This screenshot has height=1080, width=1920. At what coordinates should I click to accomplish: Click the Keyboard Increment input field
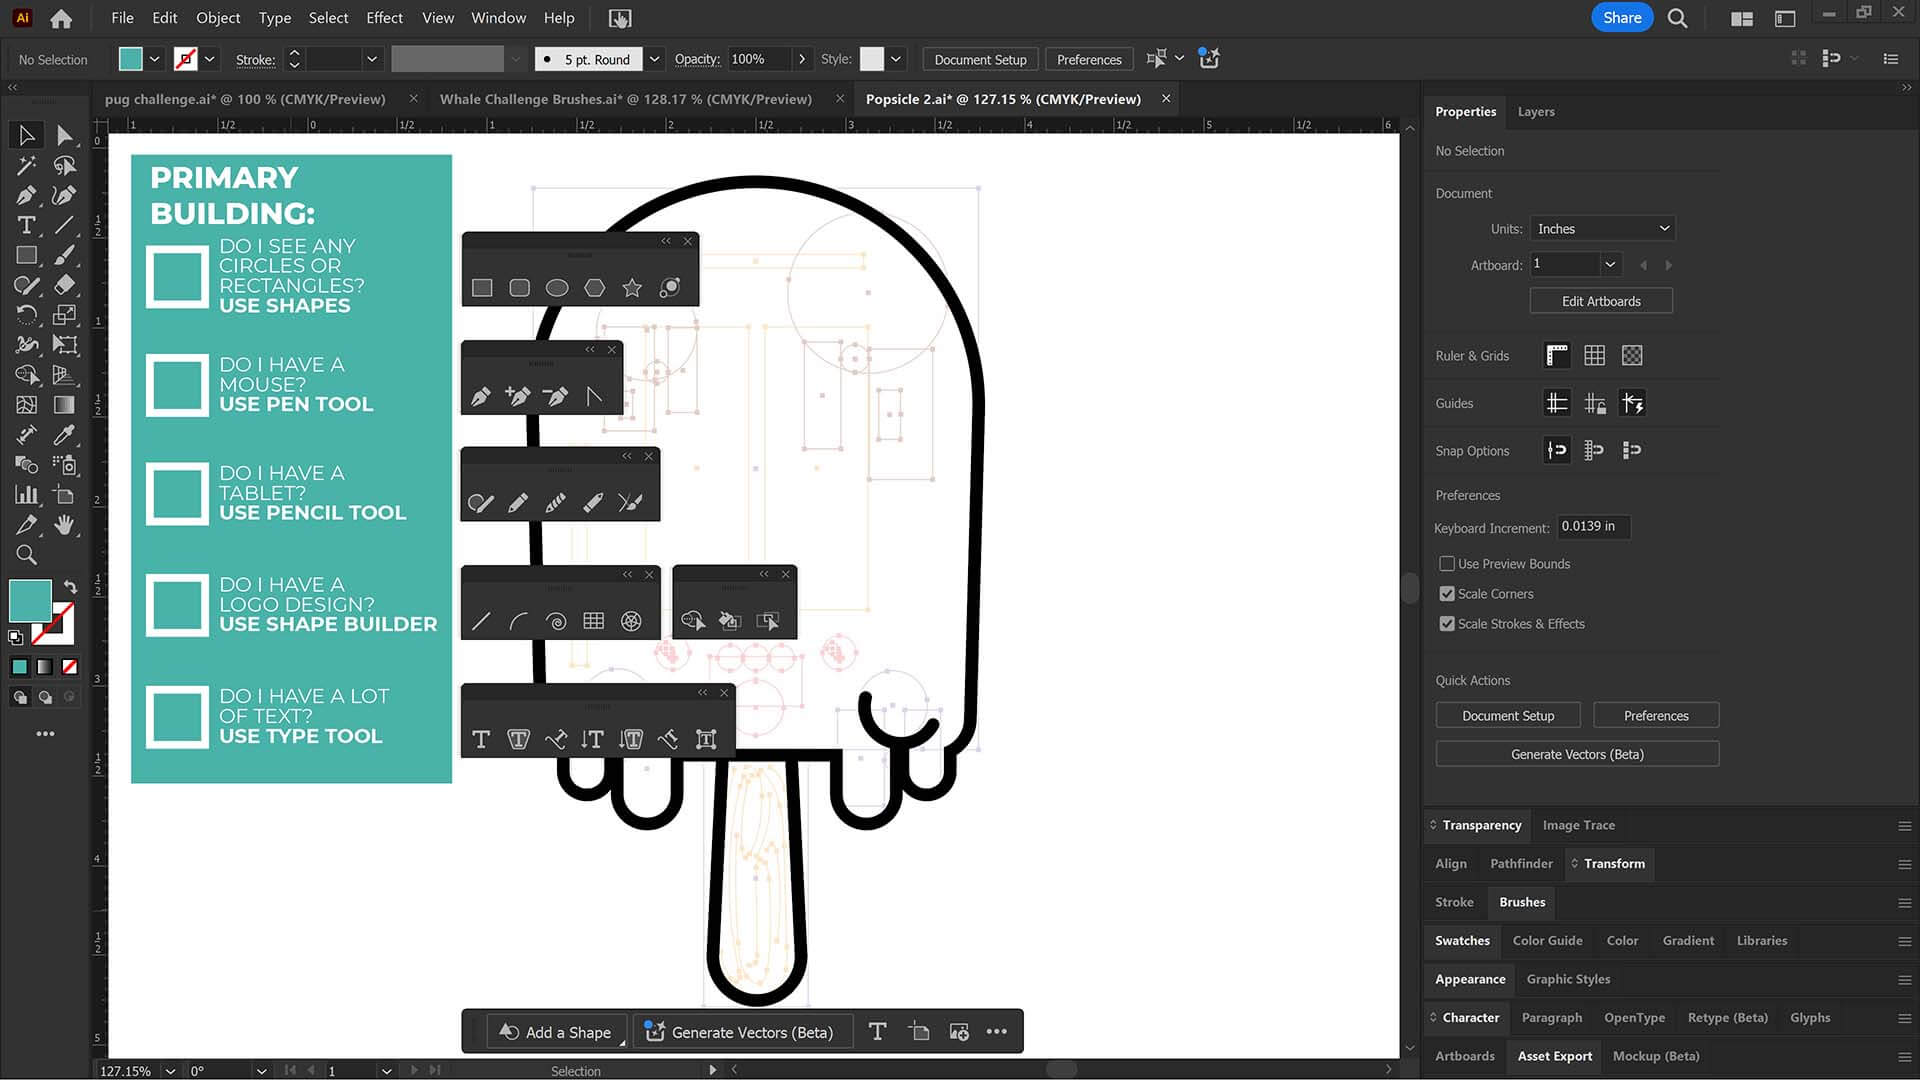(x=1594, y=527)
